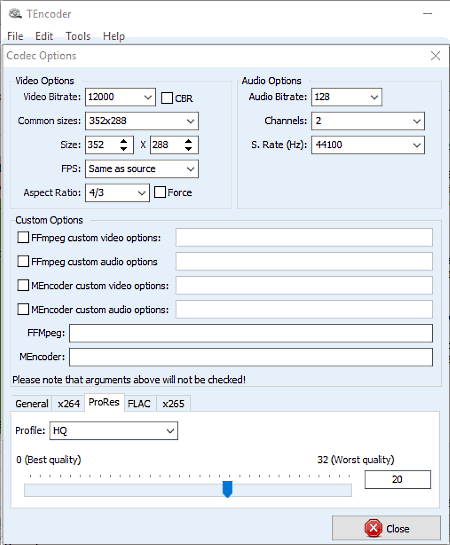Expand the Channels dropdown

[x=417, y=121]
